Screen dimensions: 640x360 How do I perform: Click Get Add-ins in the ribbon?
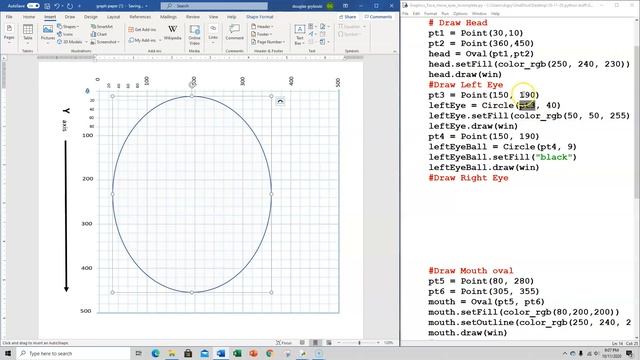tap(142, 29)
